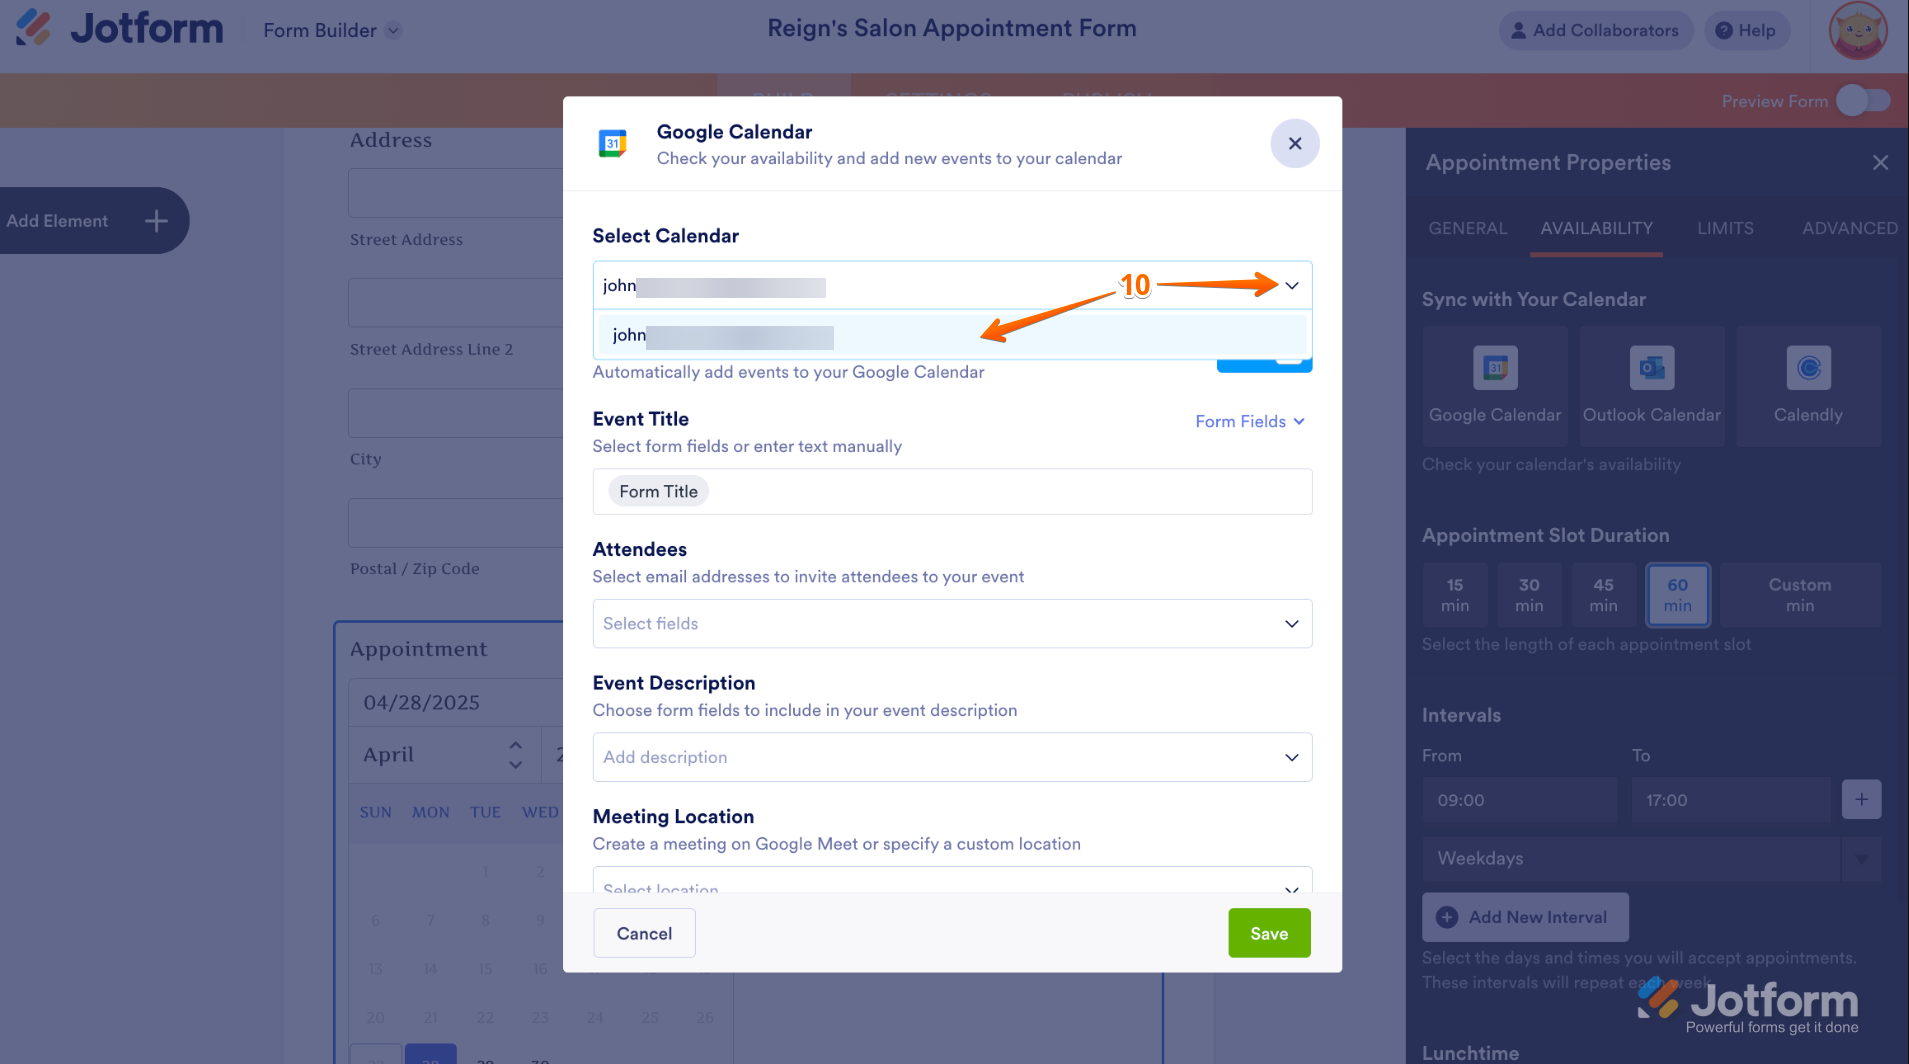This screenshot has height=1064, width=1909.
Task: Click Add Collaborators button
Action: pyautogui.click(x=1595, y=31)
